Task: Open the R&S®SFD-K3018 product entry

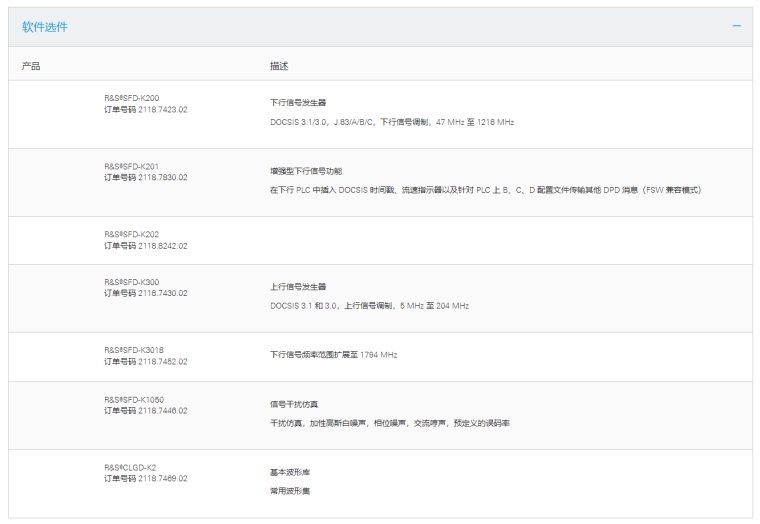Action: 133,350
